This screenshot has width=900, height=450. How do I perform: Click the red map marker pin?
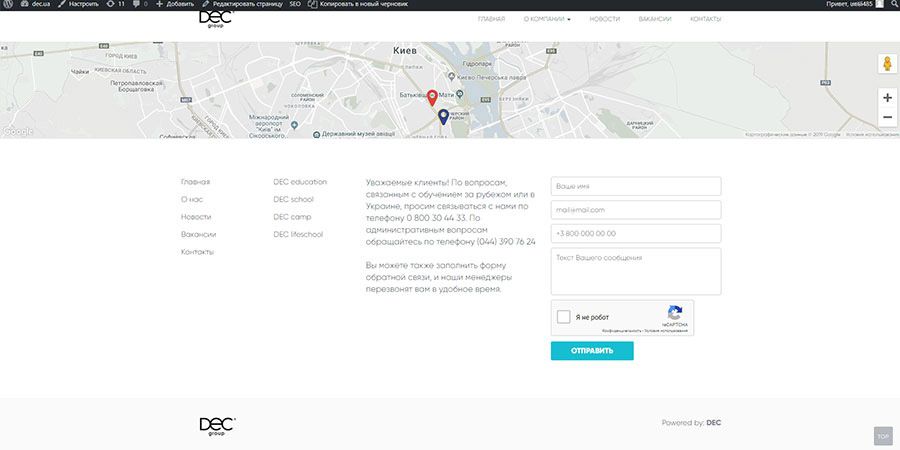pyautogui.click(x=432, y=97)
